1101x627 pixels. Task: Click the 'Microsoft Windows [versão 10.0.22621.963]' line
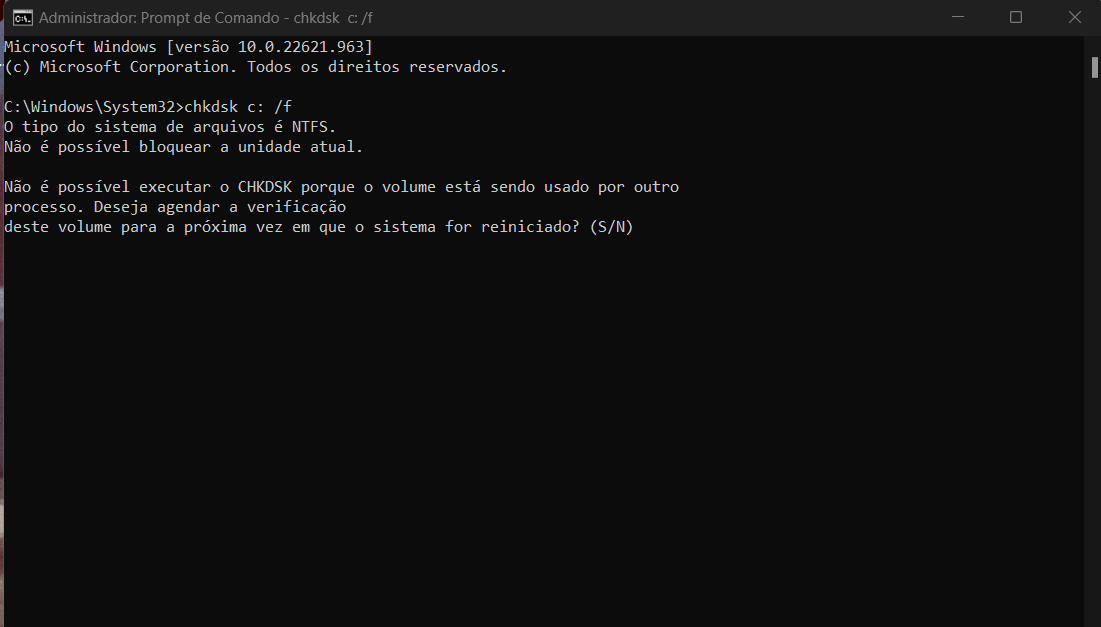coord(188,47)
